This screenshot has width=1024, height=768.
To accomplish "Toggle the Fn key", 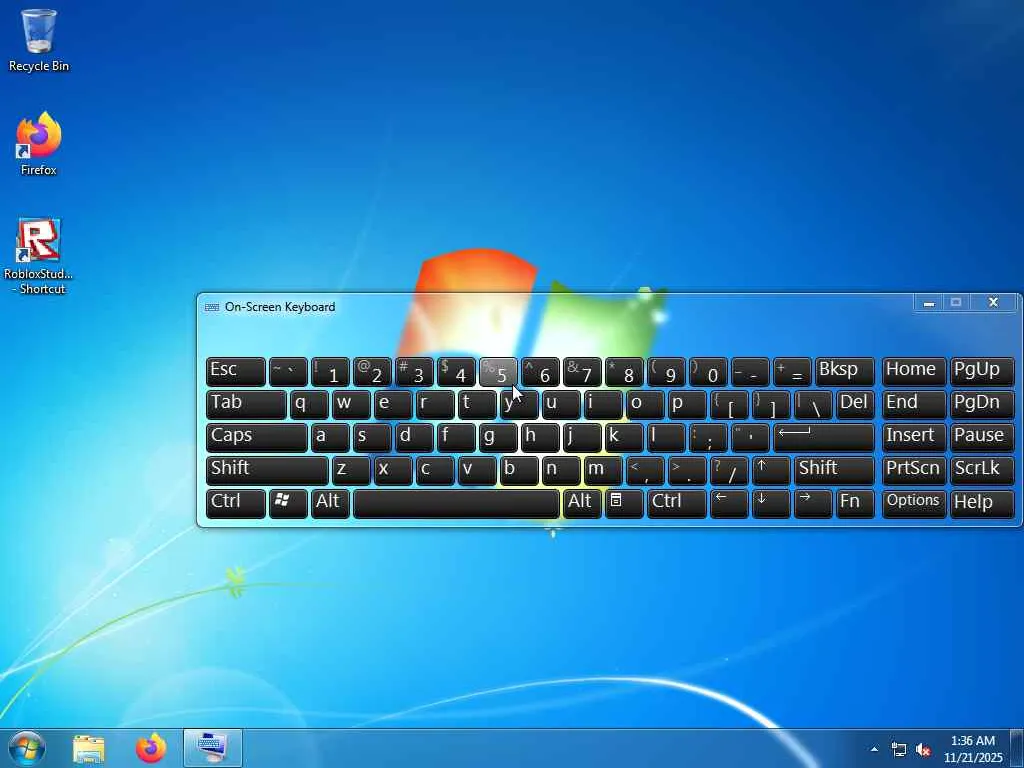I will (855, 503).
